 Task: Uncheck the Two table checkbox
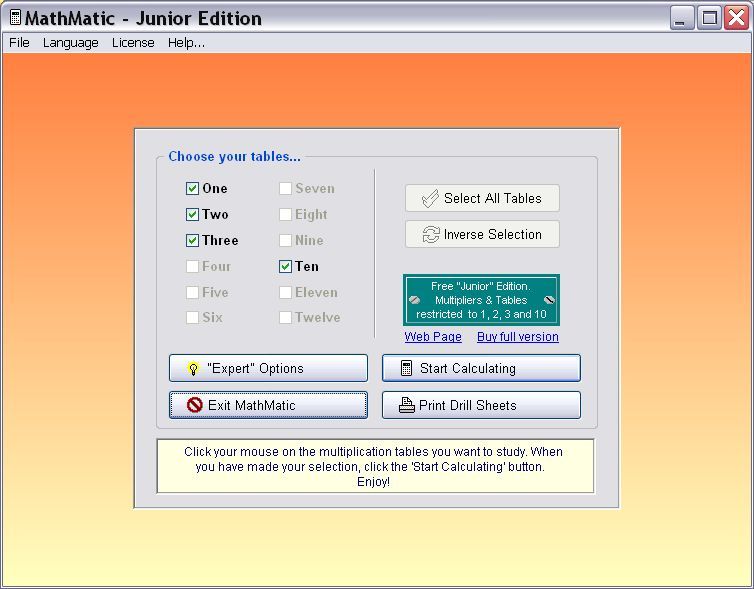point(192,214)
